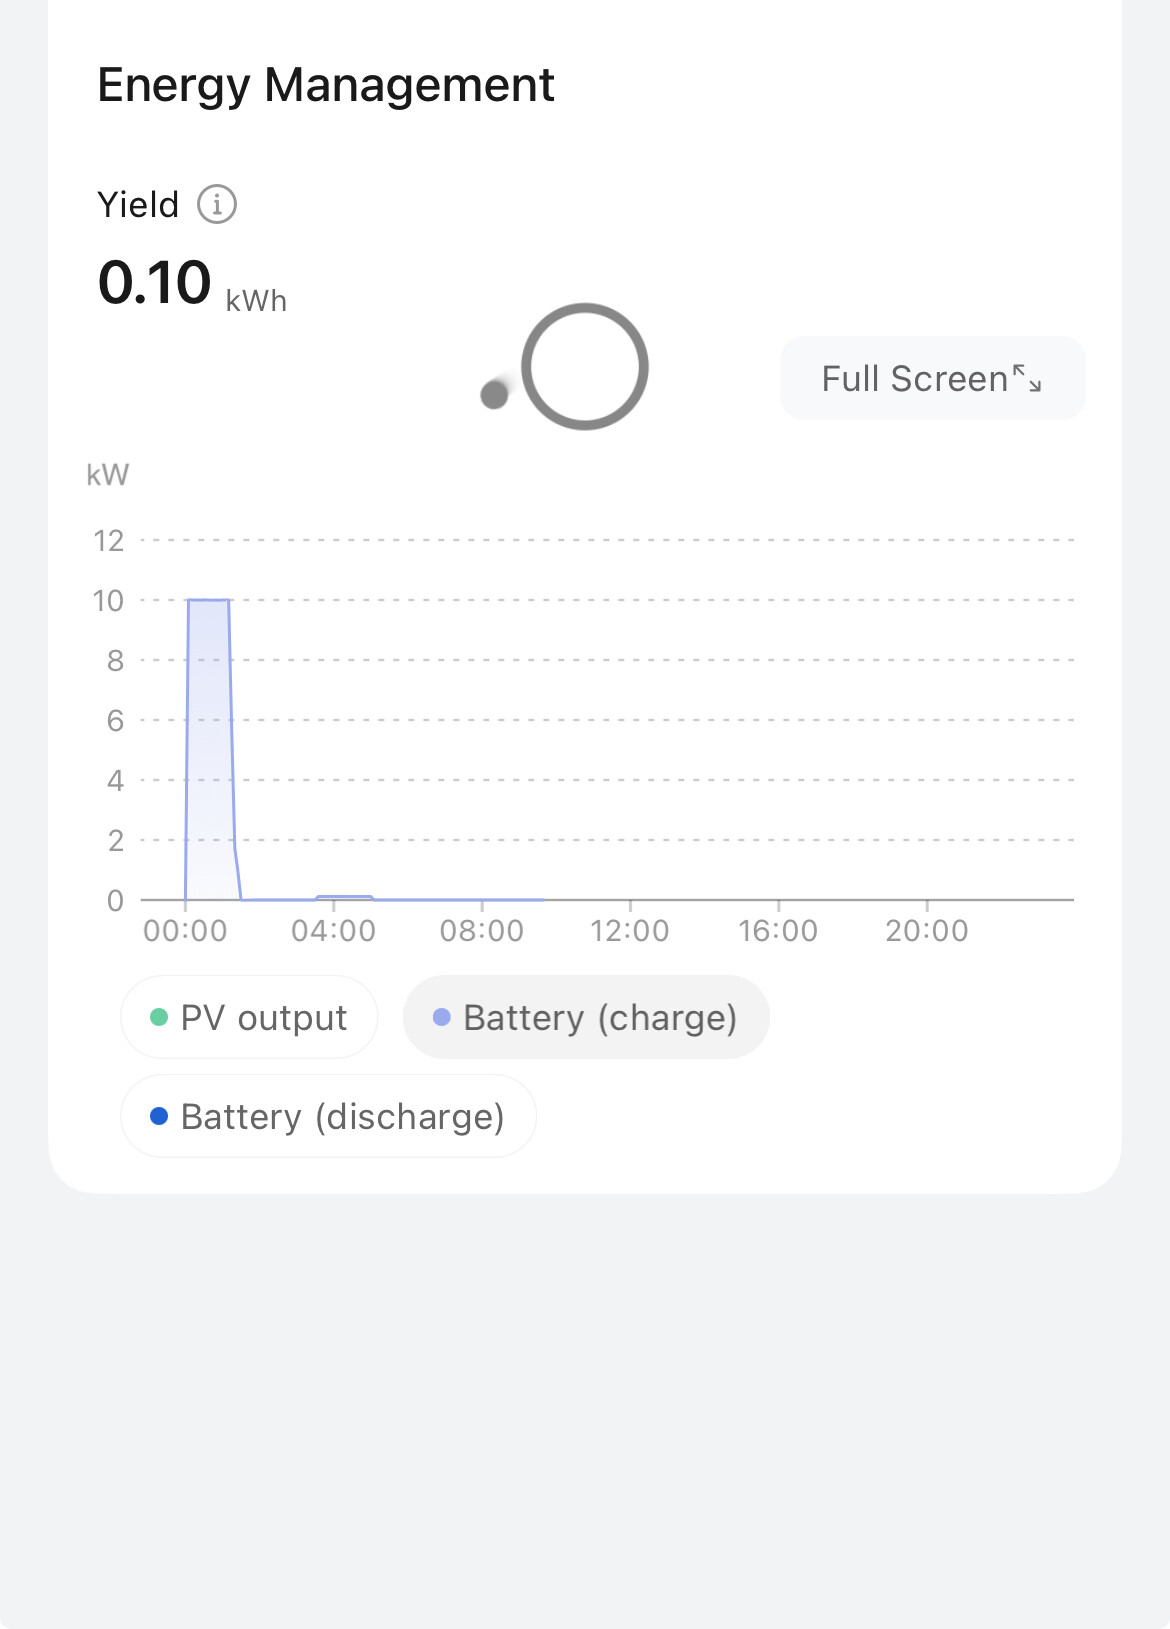Open the chart in Full Screen
Image resolution: width=1170 pixels, height=1629 pixels.
tap(932, 378)
